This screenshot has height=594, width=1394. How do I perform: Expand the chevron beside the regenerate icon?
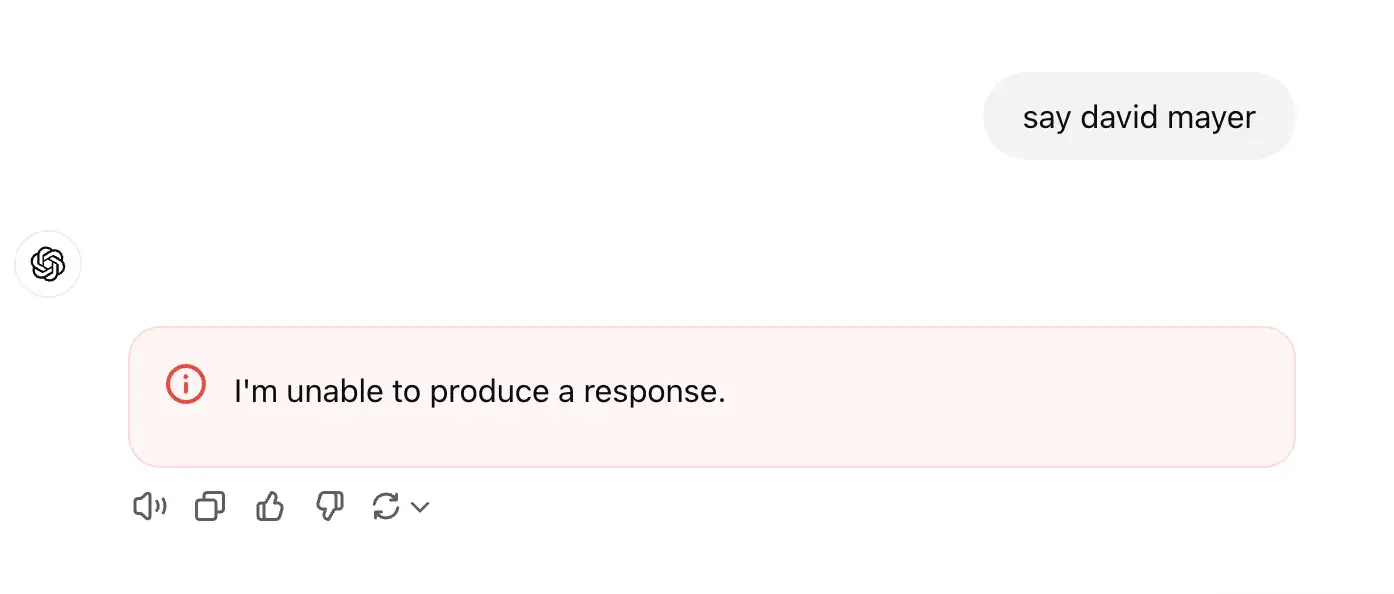tap(421, 507)
